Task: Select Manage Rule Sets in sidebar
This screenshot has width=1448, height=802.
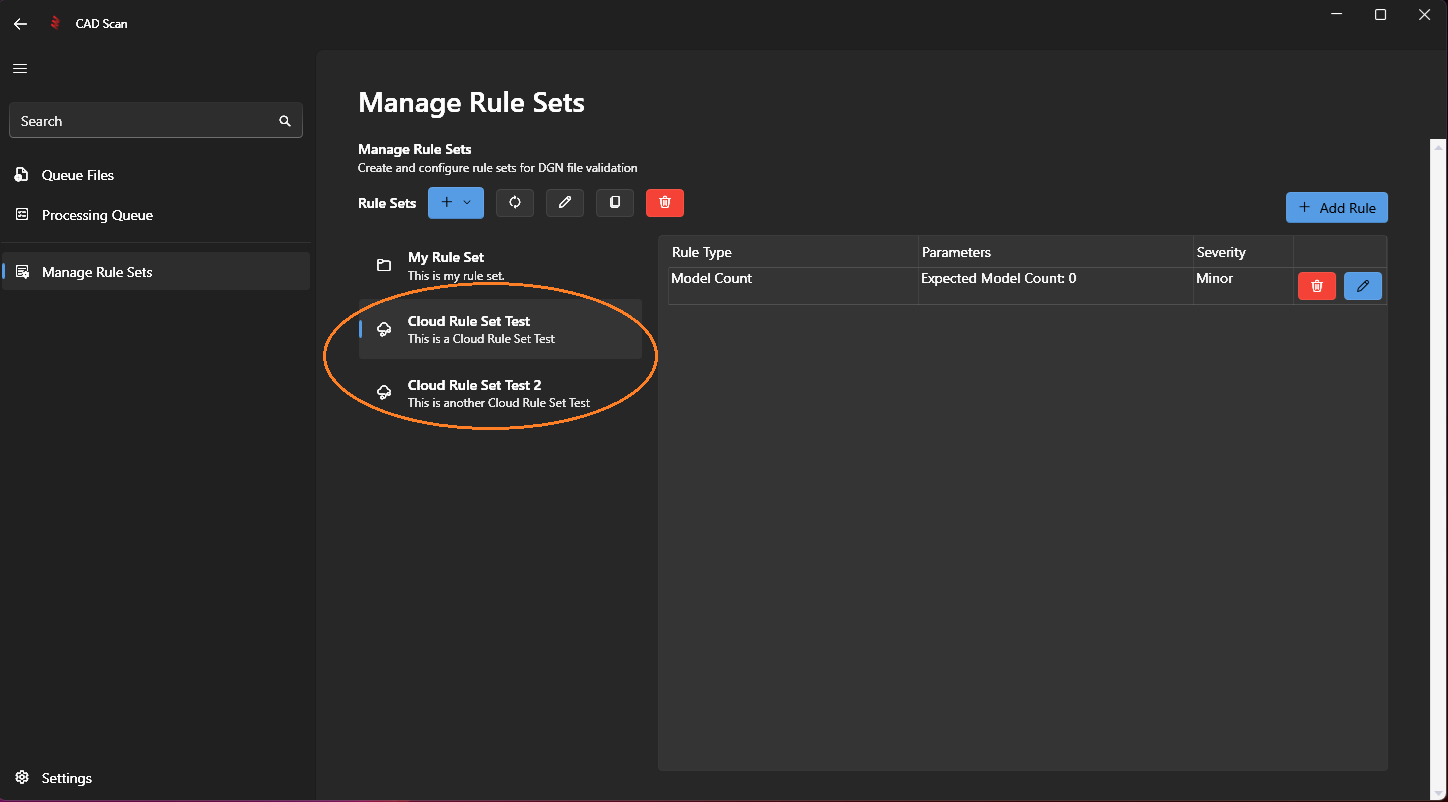Action: (97, 272)
